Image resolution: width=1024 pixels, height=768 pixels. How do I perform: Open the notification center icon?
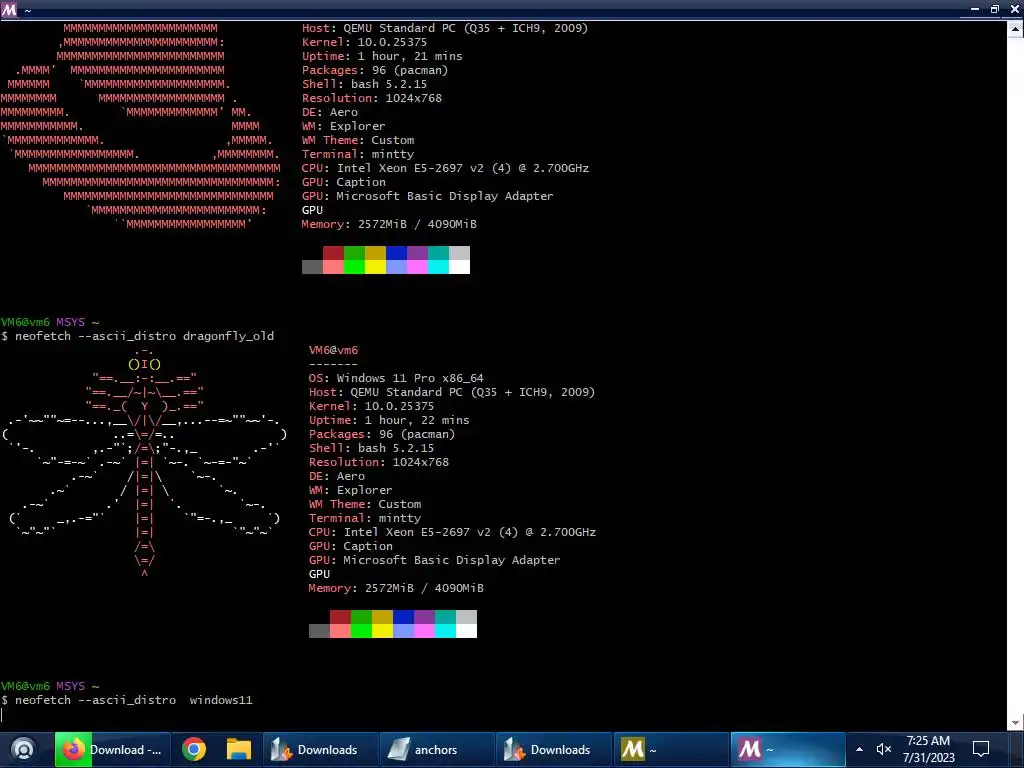pos(981,749)
